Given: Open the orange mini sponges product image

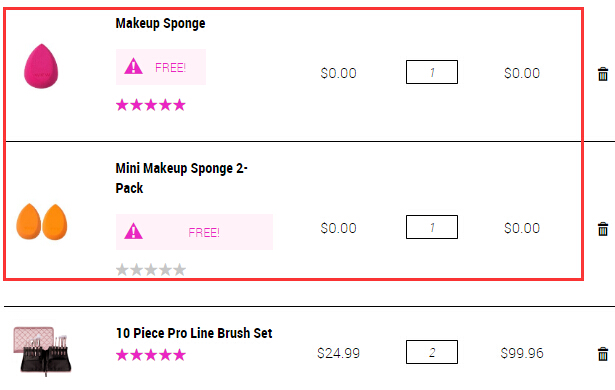Looking at the screenshot, I should (x=42, y=222).
